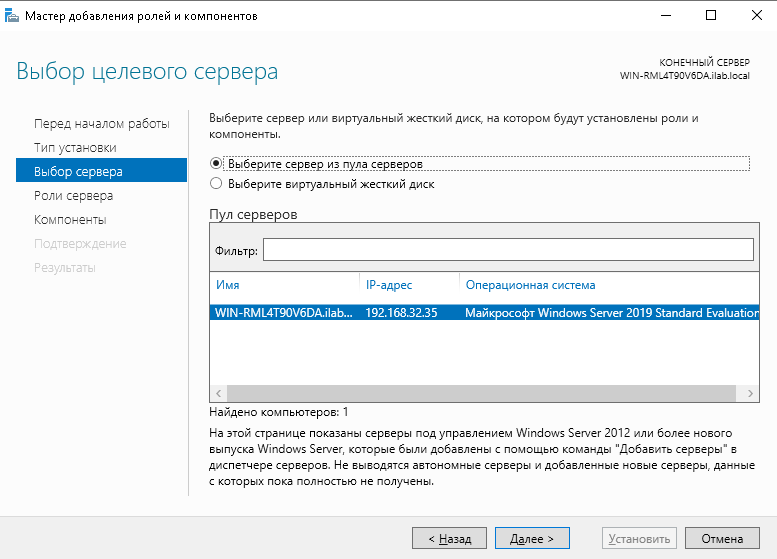Proceed with the 'Далее >' button
Viewport: 777px width, 559px height.
click(531, 538)
